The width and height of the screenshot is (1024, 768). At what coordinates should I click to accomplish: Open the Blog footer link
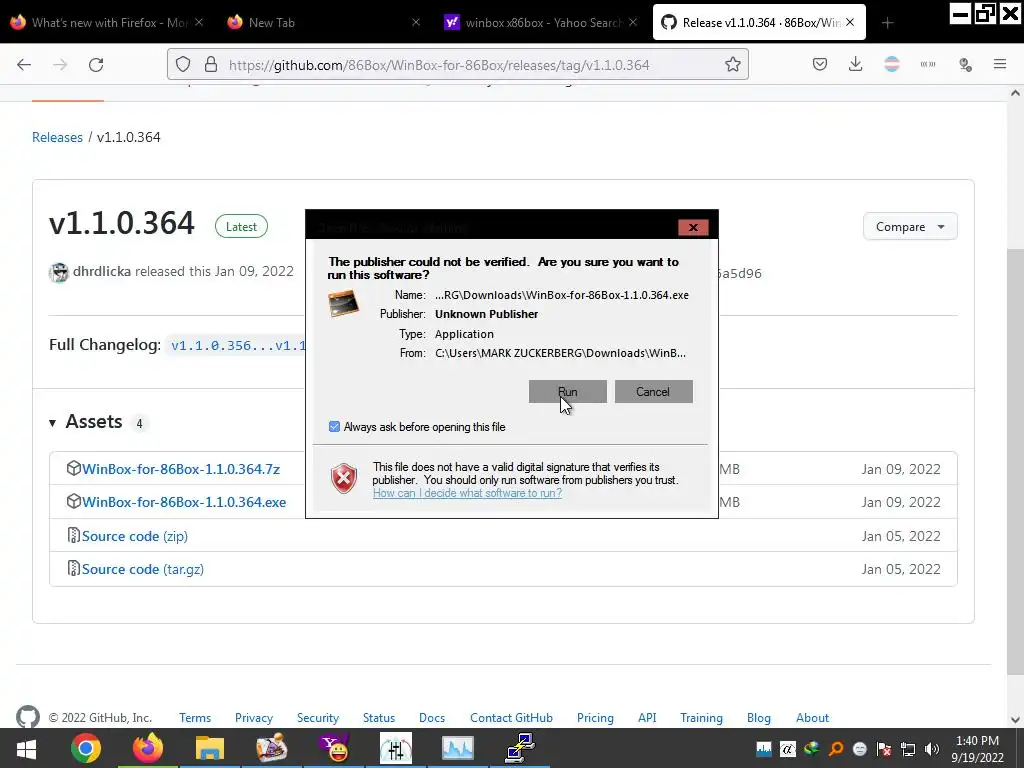pyautogui.click(x=759, y=718)
